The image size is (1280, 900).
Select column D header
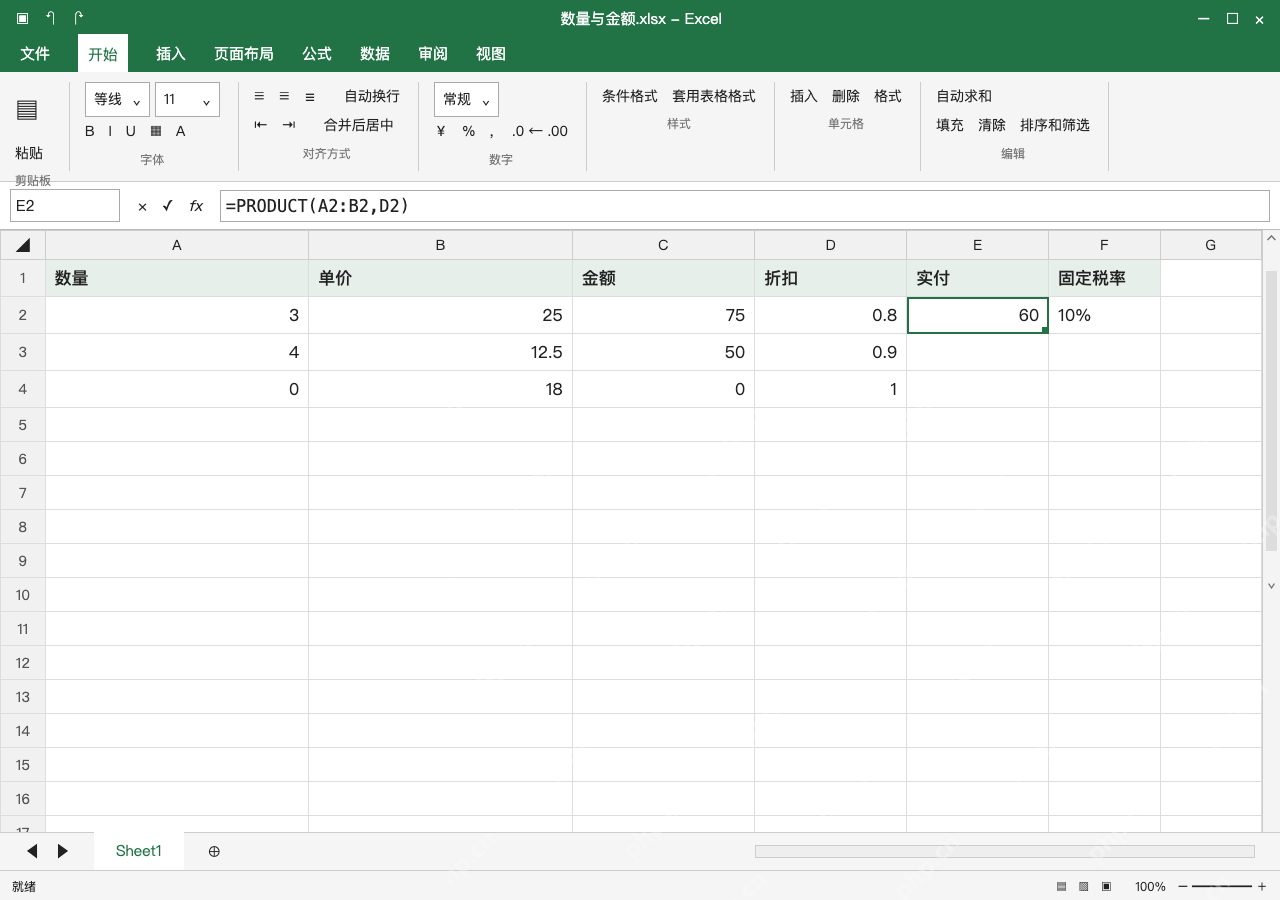[x=831, y=245]
